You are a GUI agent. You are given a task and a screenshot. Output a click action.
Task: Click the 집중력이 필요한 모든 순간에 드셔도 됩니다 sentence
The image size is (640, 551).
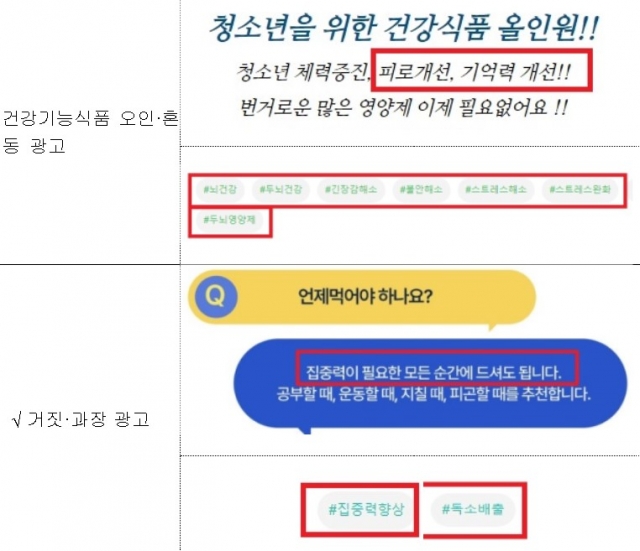(433, 372)
